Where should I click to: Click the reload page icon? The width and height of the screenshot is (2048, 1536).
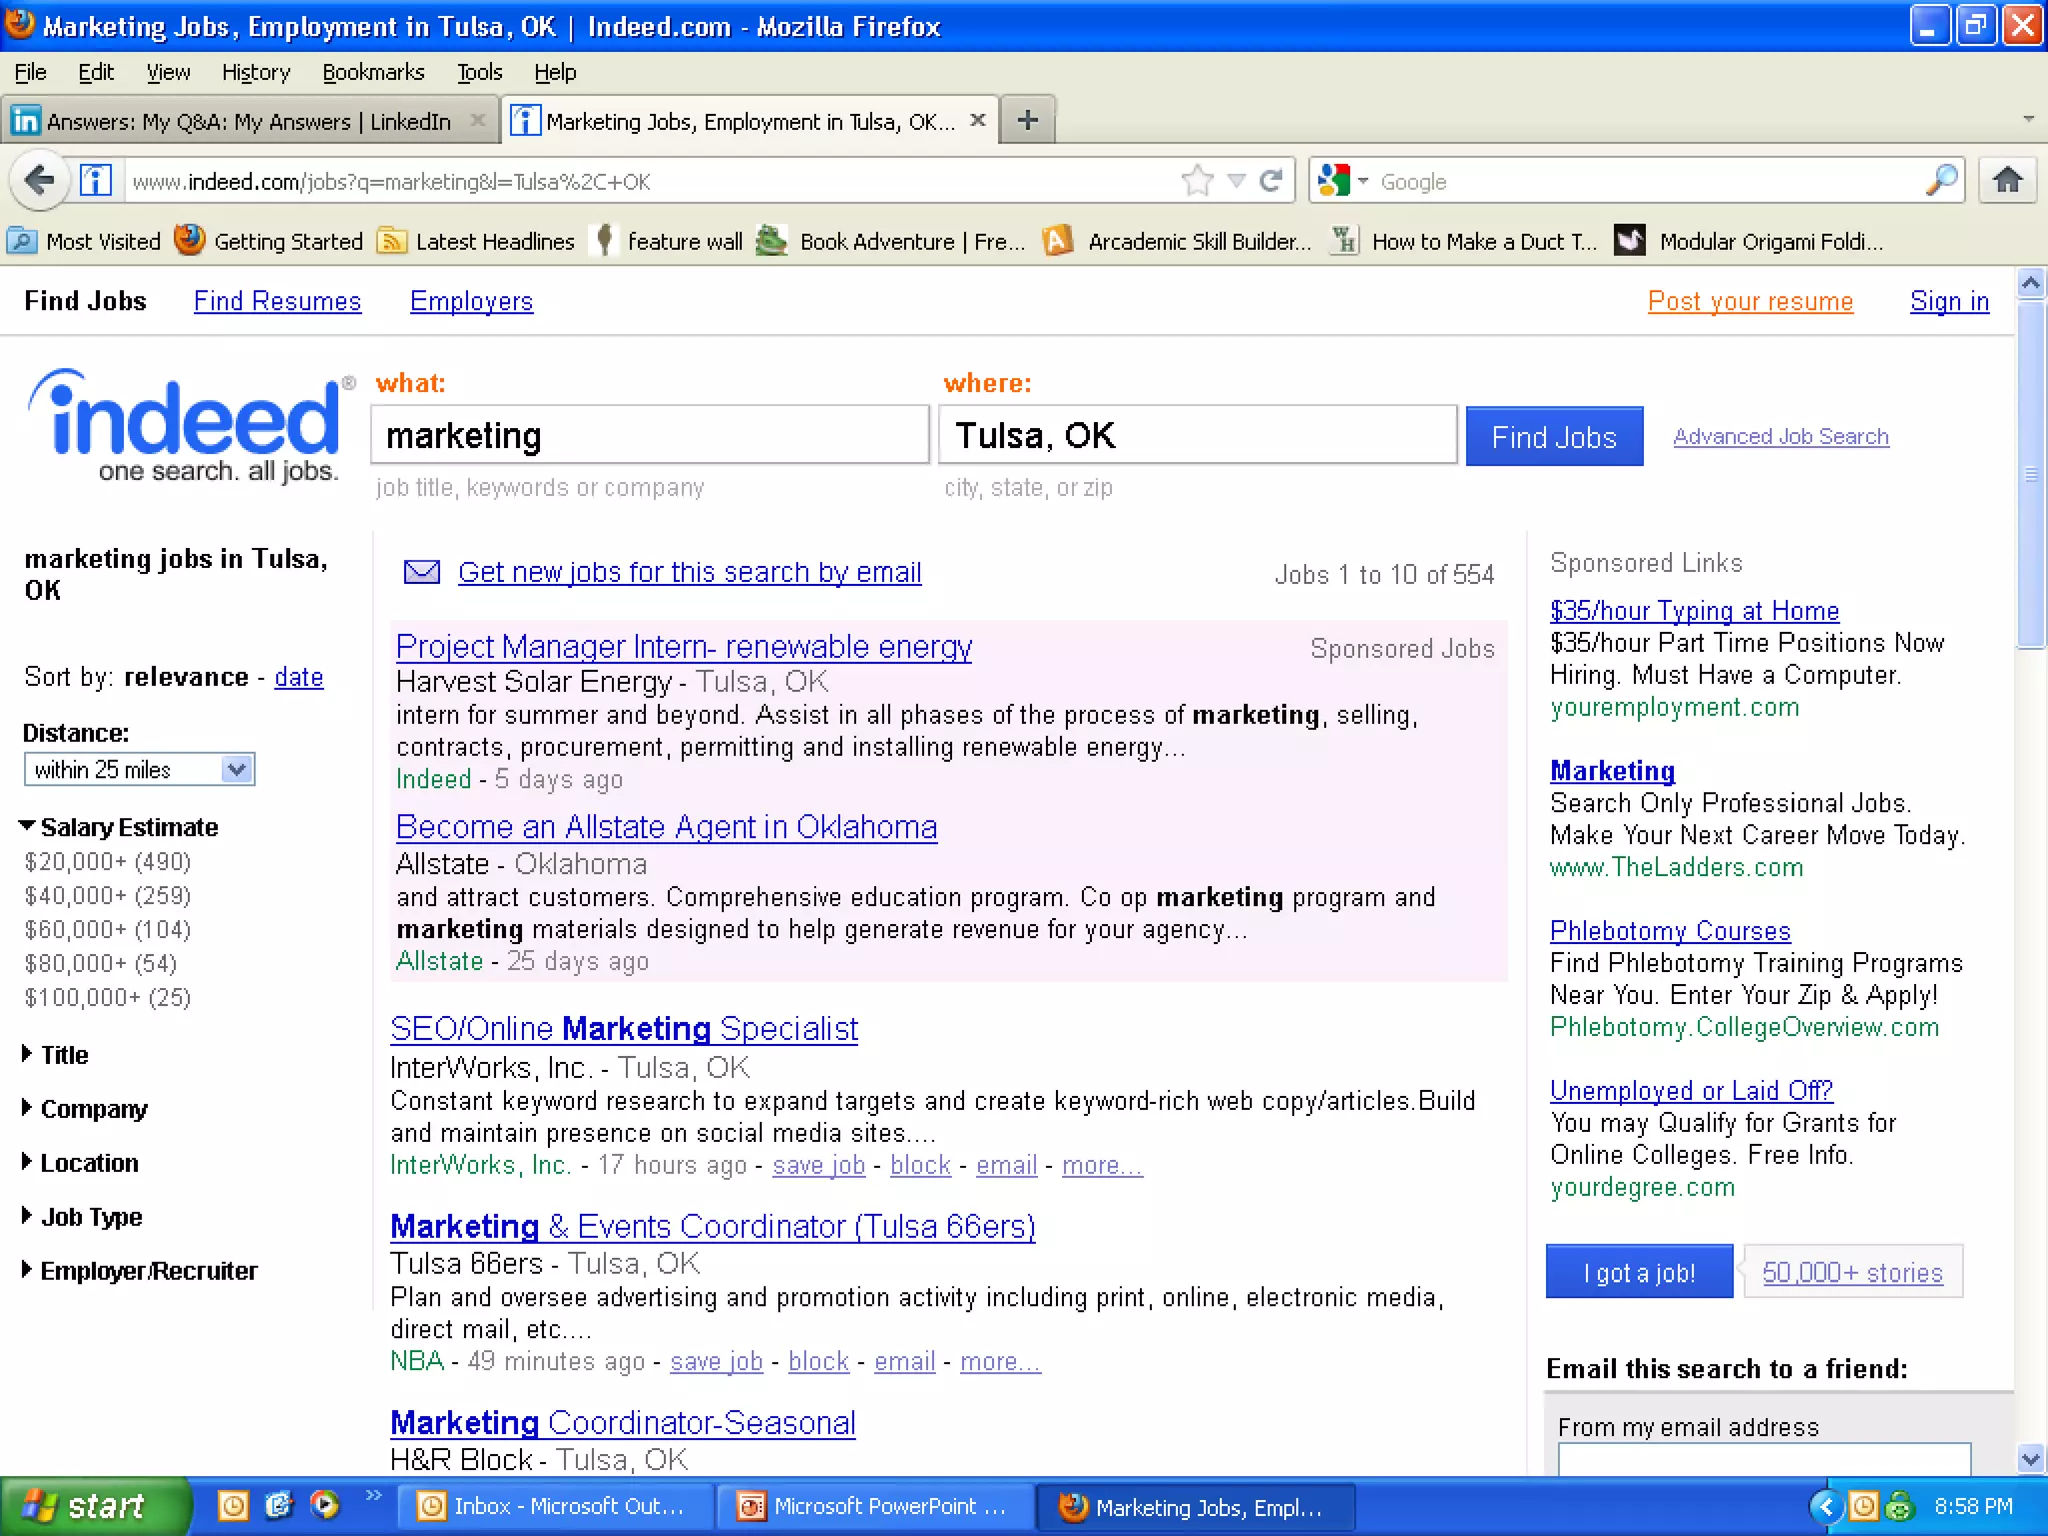[1271, 181]
